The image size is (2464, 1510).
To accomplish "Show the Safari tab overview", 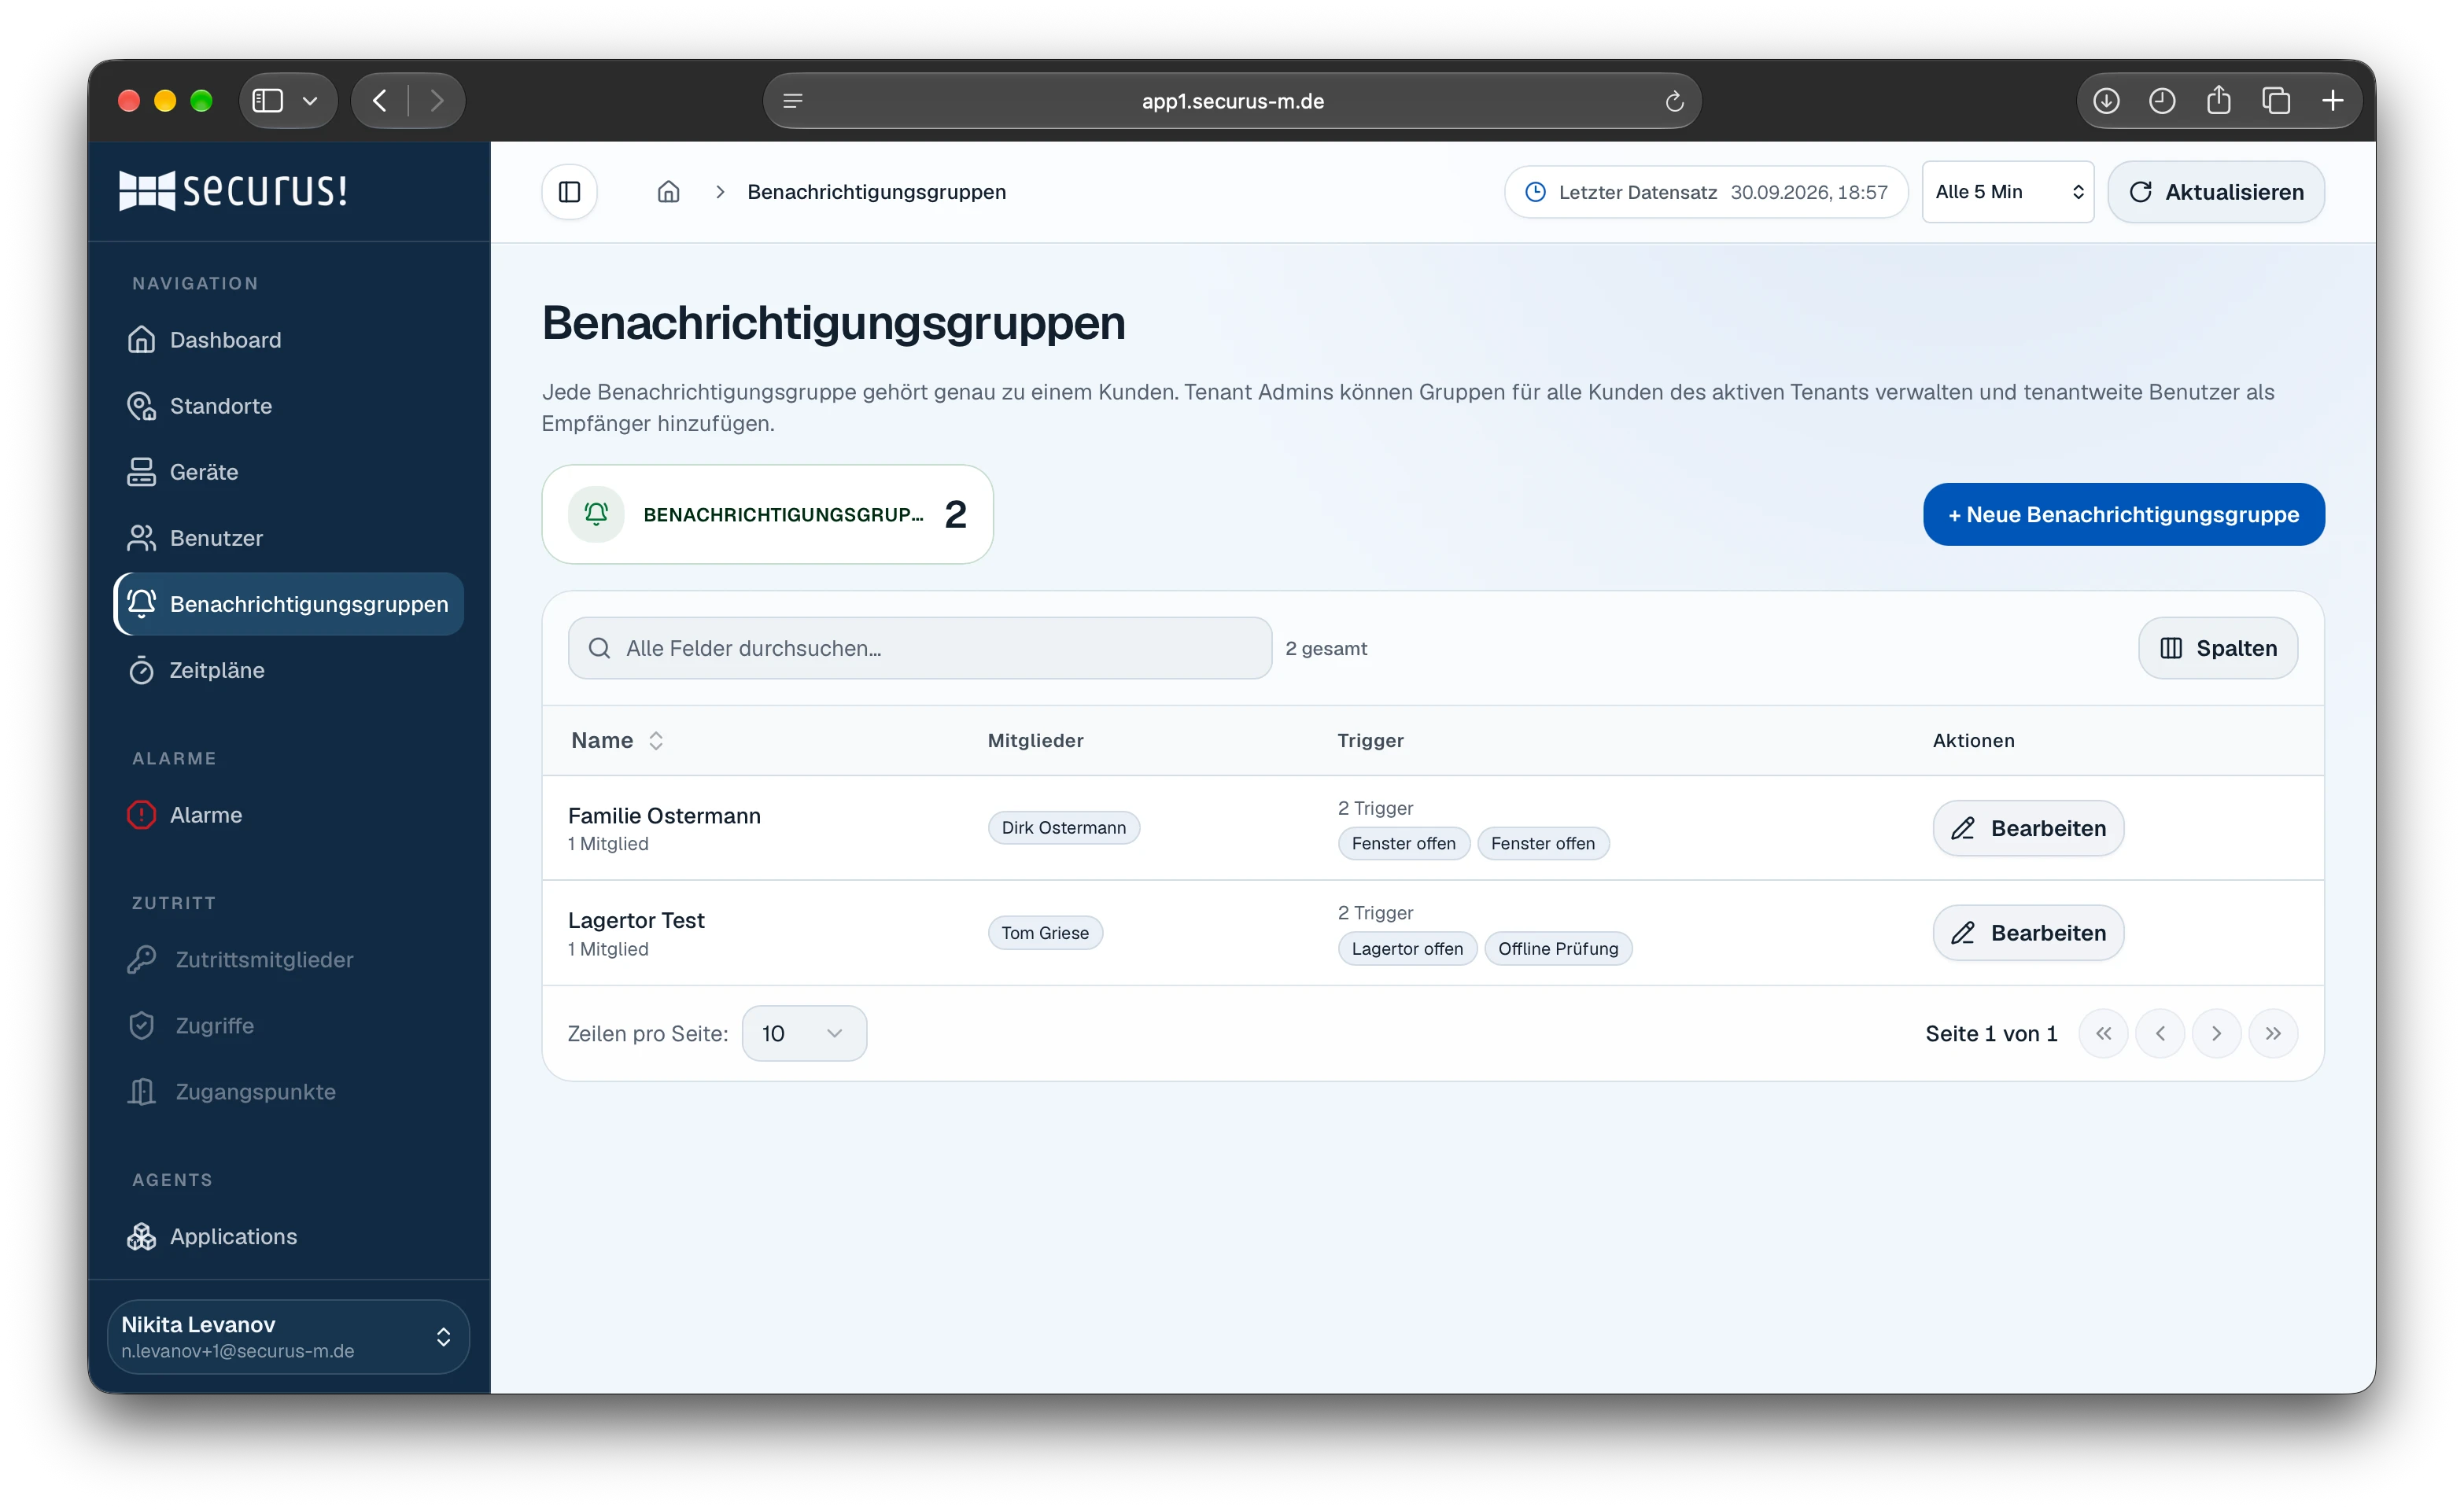I will point(2276,101).
